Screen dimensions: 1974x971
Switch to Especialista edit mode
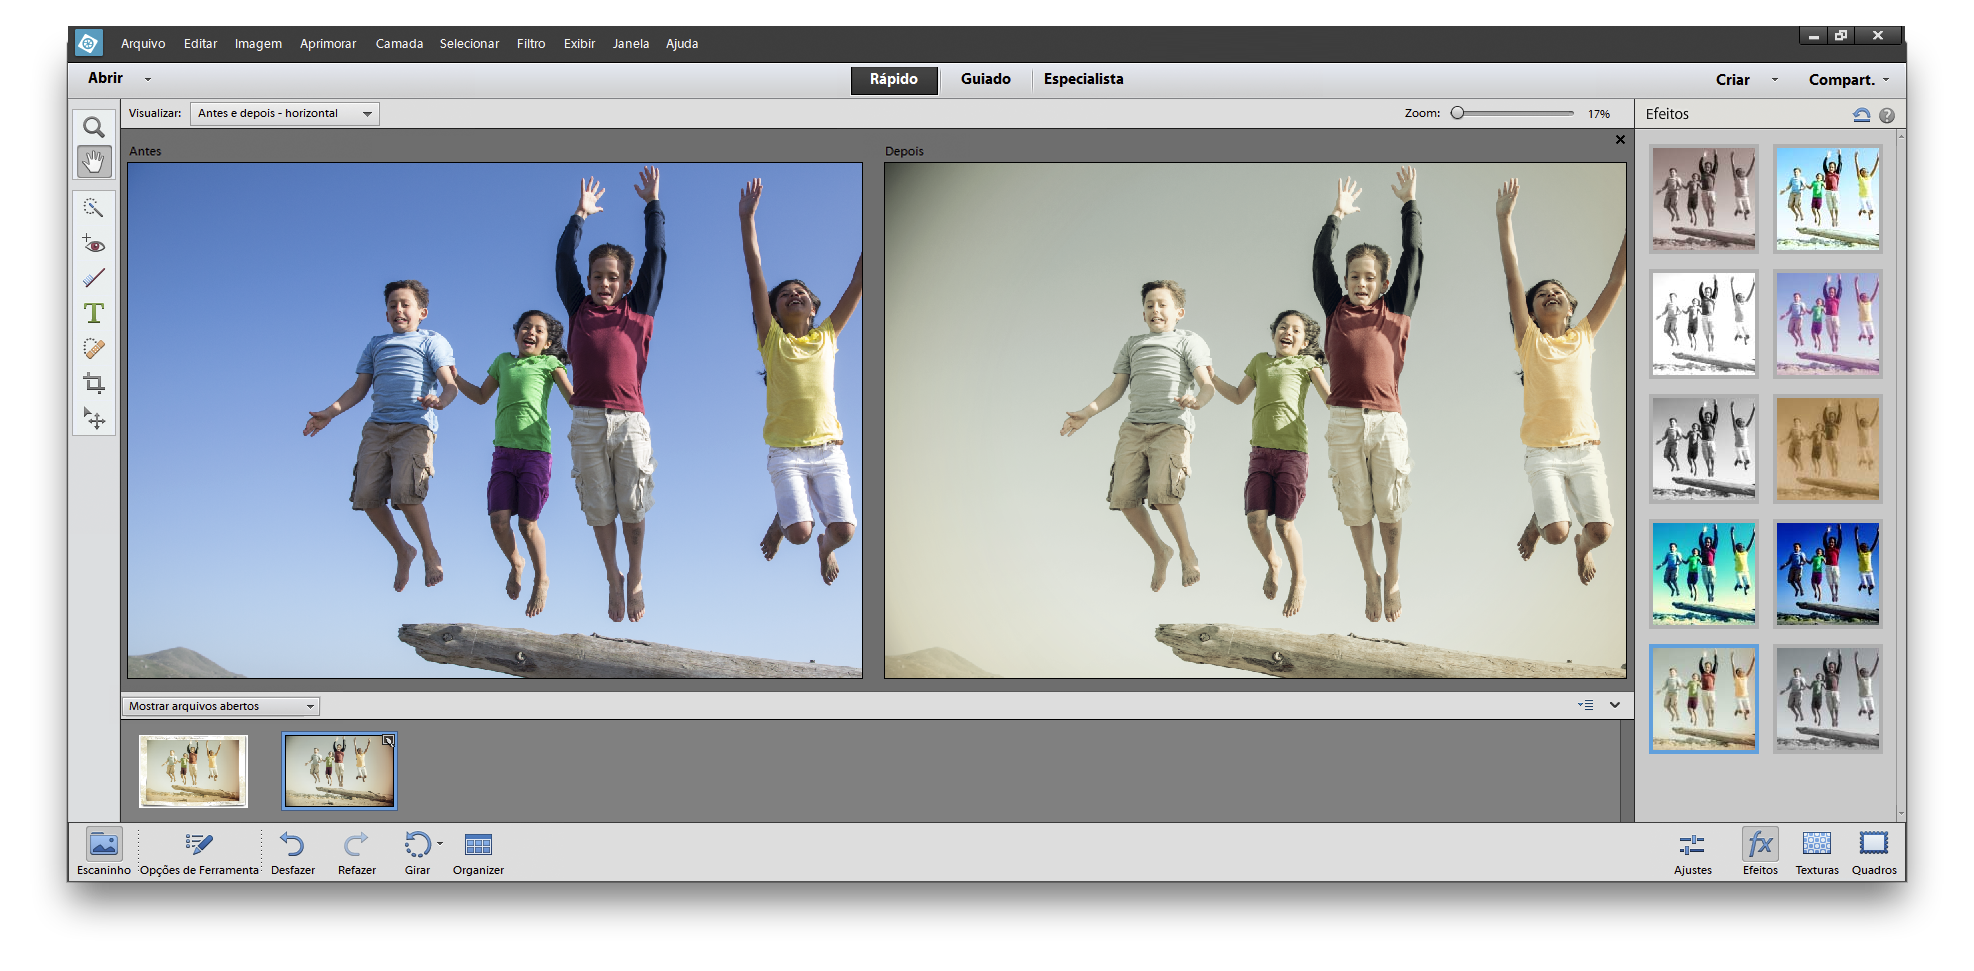1084,80
